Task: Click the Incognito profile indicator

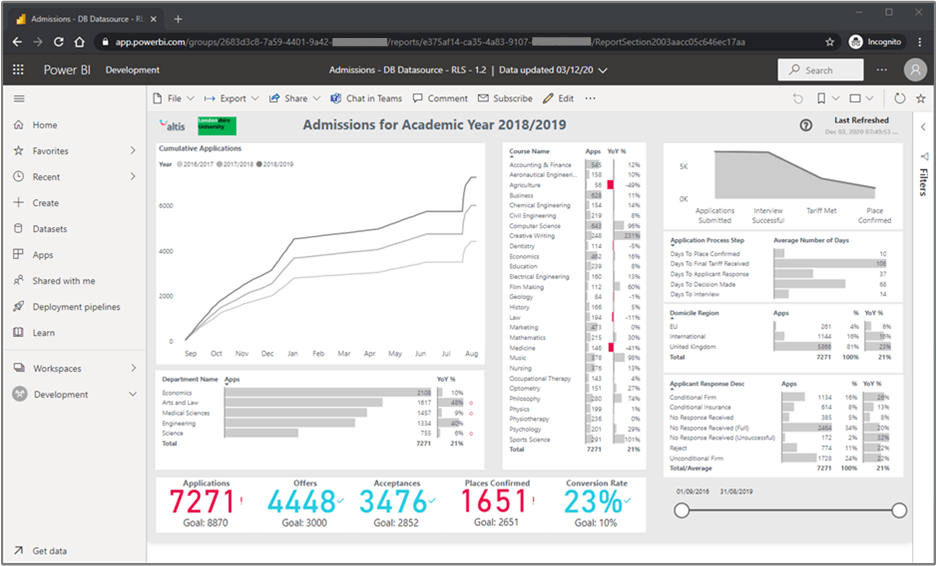Action: point(876,42)
